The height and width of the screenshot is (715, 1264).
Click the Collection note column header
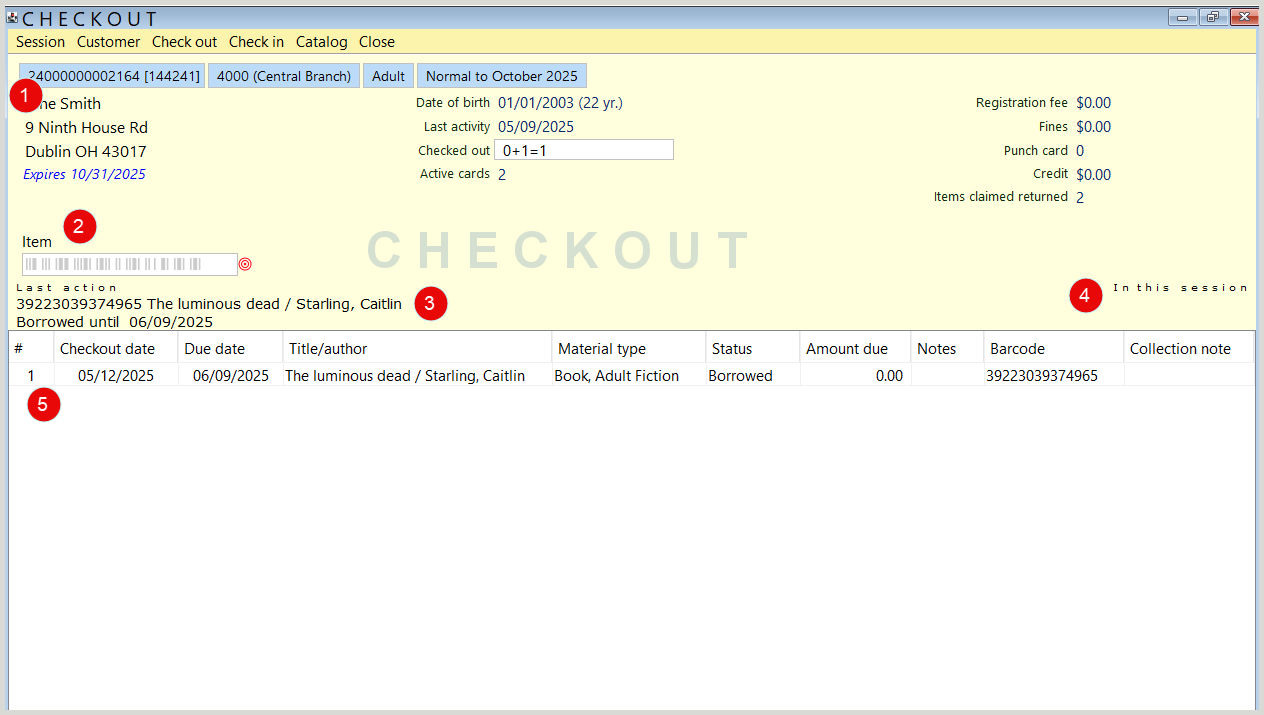click(1189, 348)
